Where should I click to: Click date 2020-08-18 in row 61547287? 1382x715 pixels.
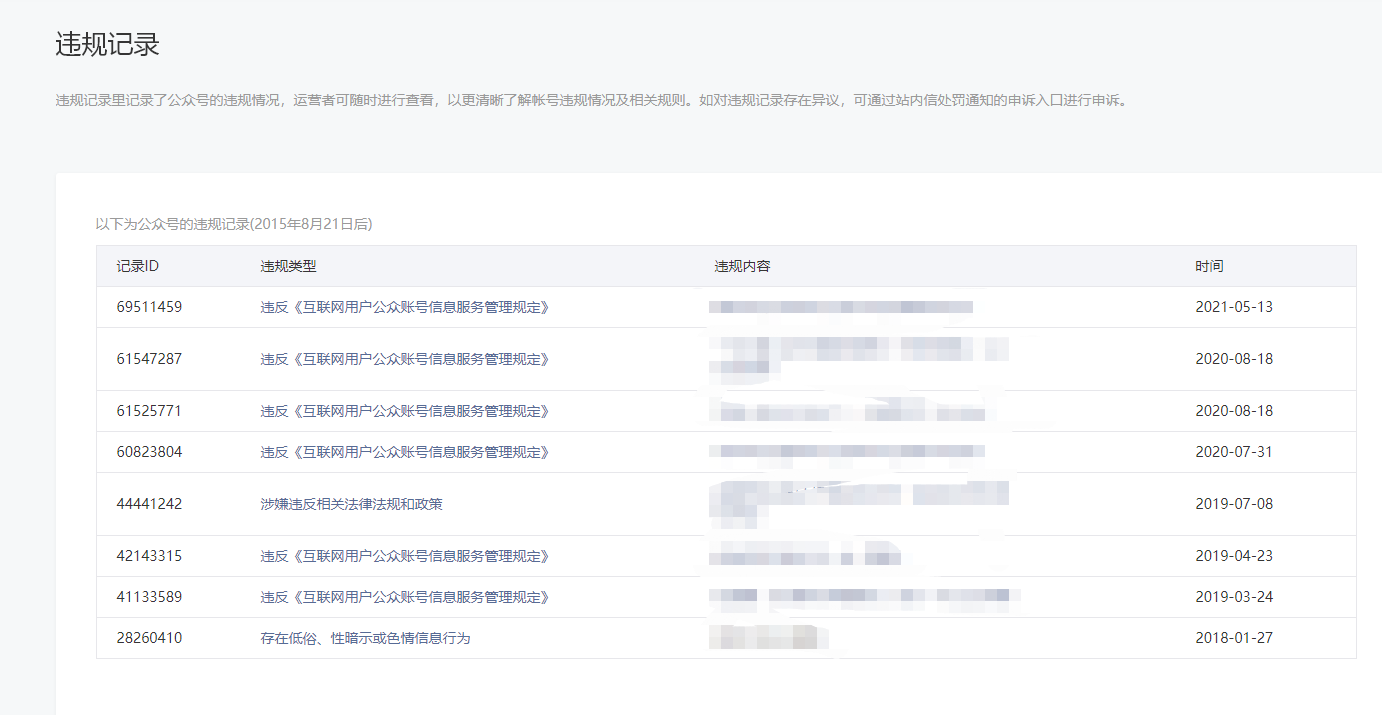1234,359
